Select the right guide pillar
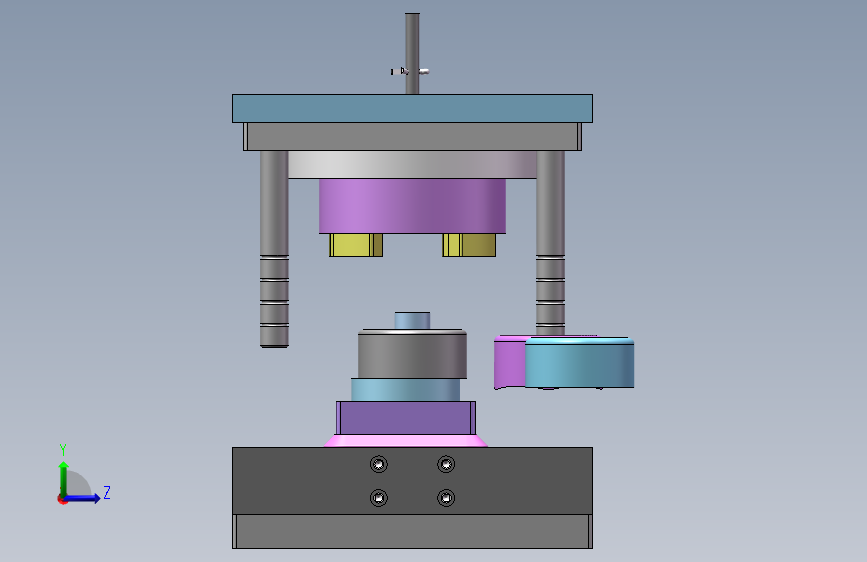Image resolution: width=867 pixels, height=562 pixels. tap(550, 243)
